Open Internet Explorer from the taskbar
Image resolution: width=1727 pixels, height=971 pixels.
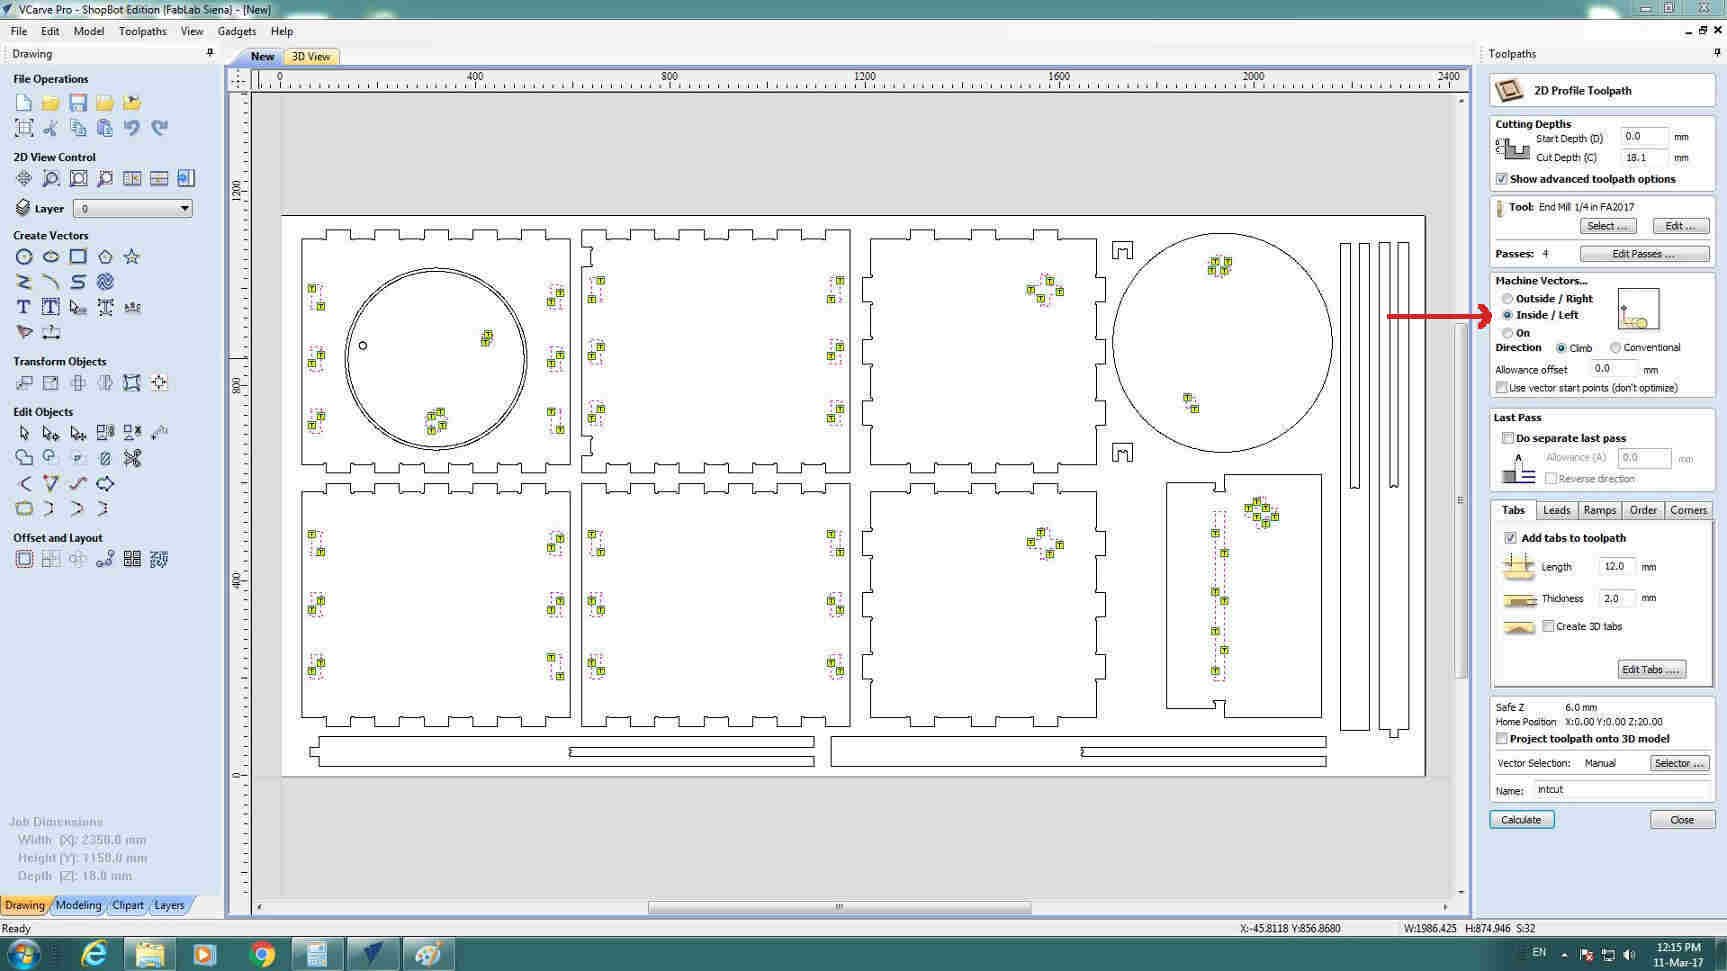point(94,954)
